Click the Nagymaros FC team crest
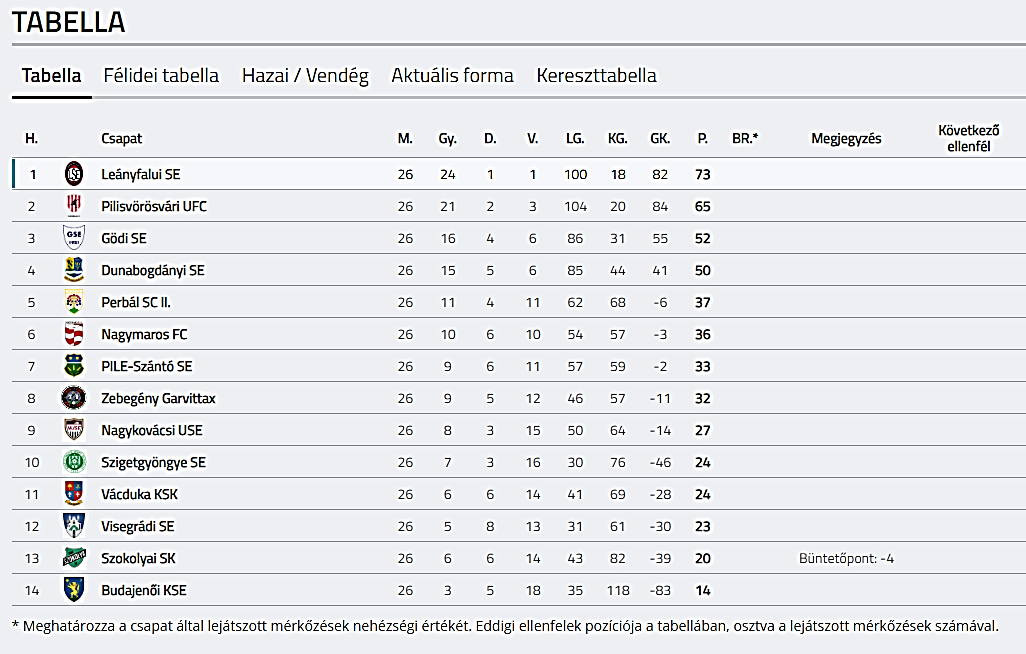1026x654 pixels. point(74,334)
